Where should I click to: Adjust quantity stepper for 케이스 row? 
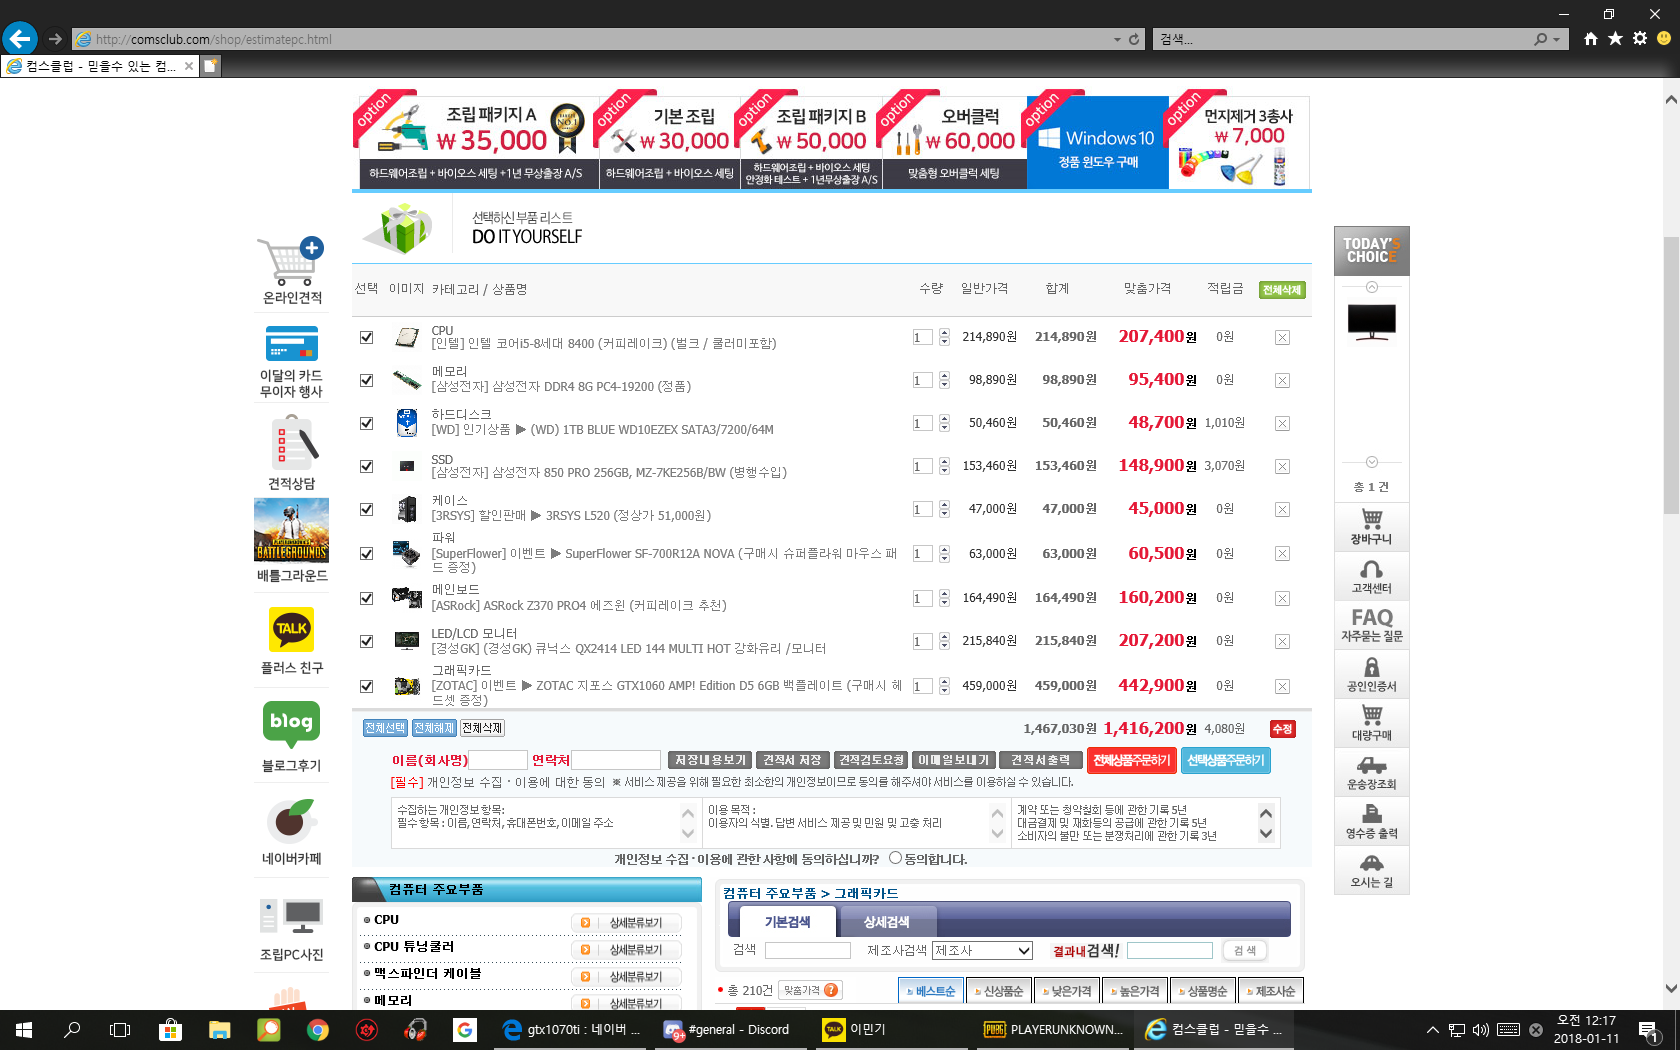[944, 510]
